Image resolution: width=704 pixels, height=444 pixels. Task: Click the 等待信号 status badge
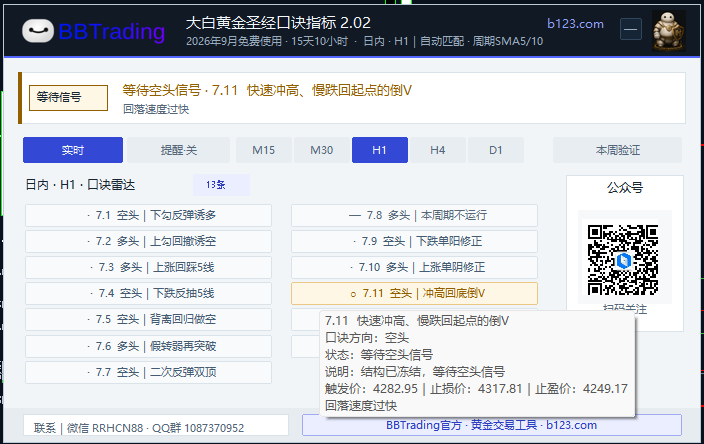point(68,97)
